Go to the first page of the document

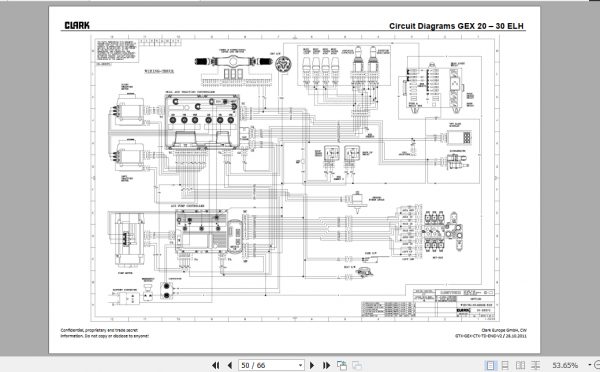[216, 365]
